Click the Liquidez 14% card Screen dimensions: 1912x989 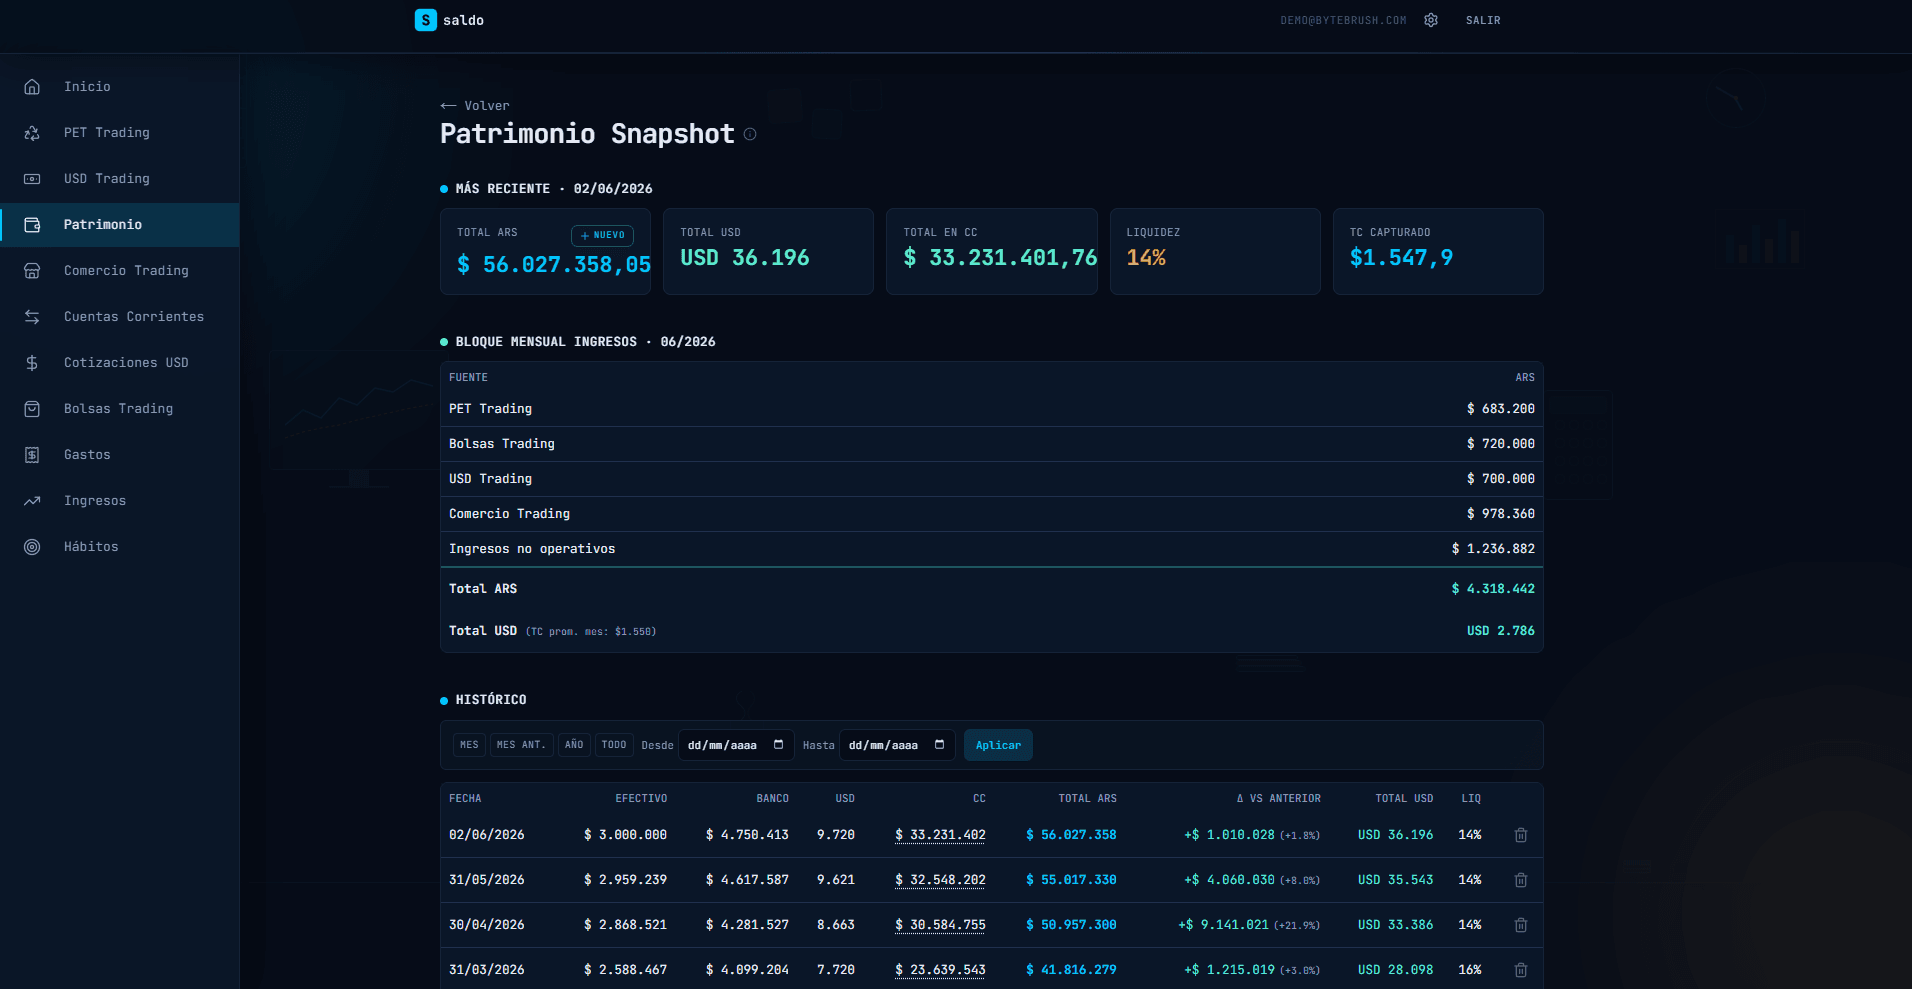point(1215,252)
